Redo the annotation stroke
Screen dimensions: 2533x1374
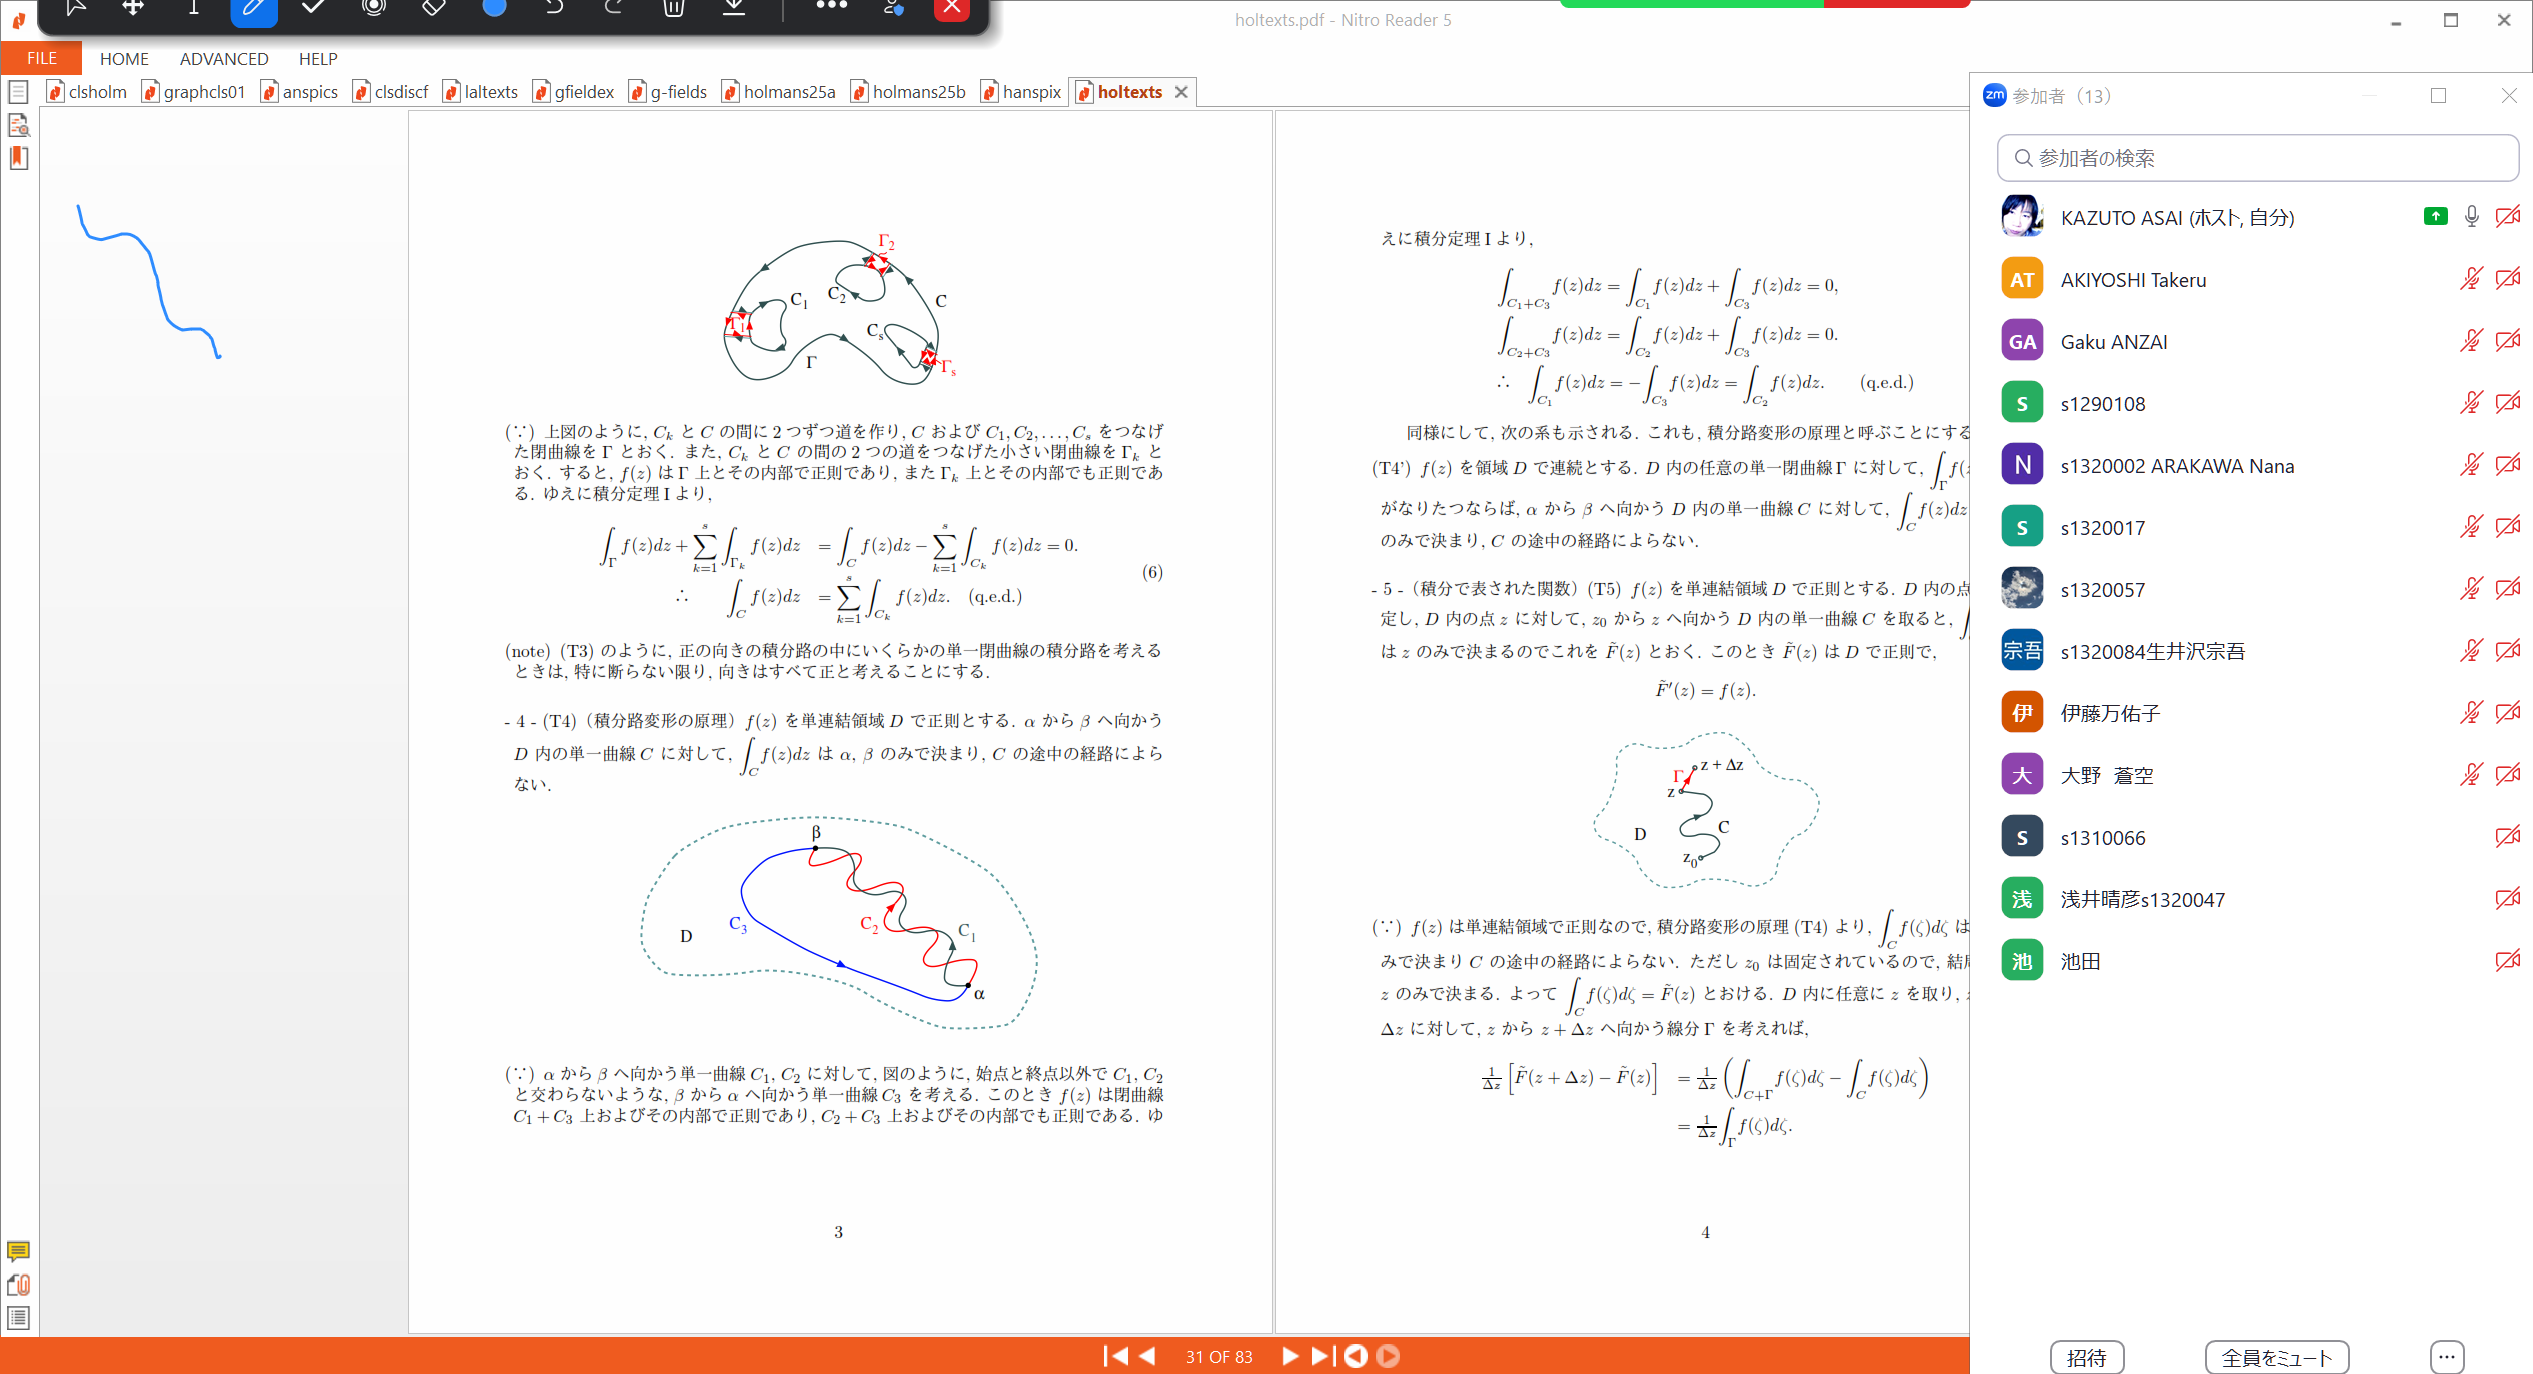click(x=613, y=8)
